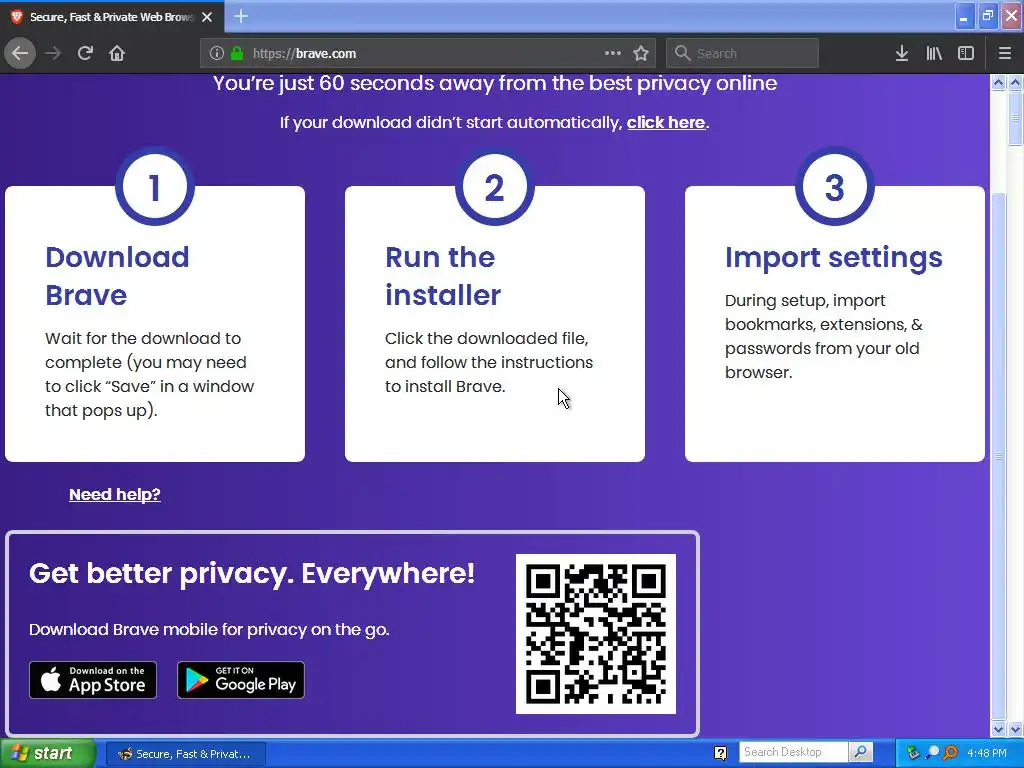Click the orange magnifier tray icon

click(950, 753)
